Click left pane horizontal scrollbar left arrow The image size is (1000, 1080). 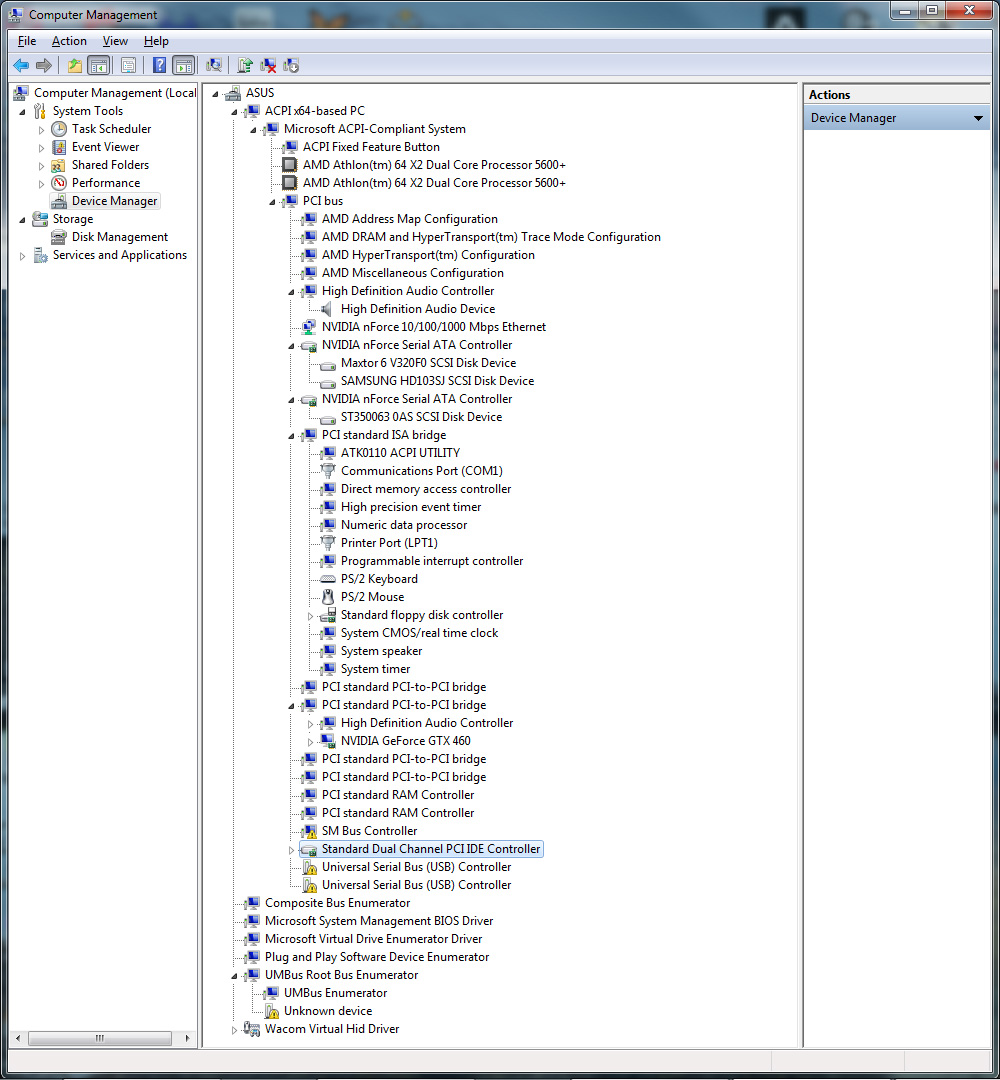coord(18,1038)
